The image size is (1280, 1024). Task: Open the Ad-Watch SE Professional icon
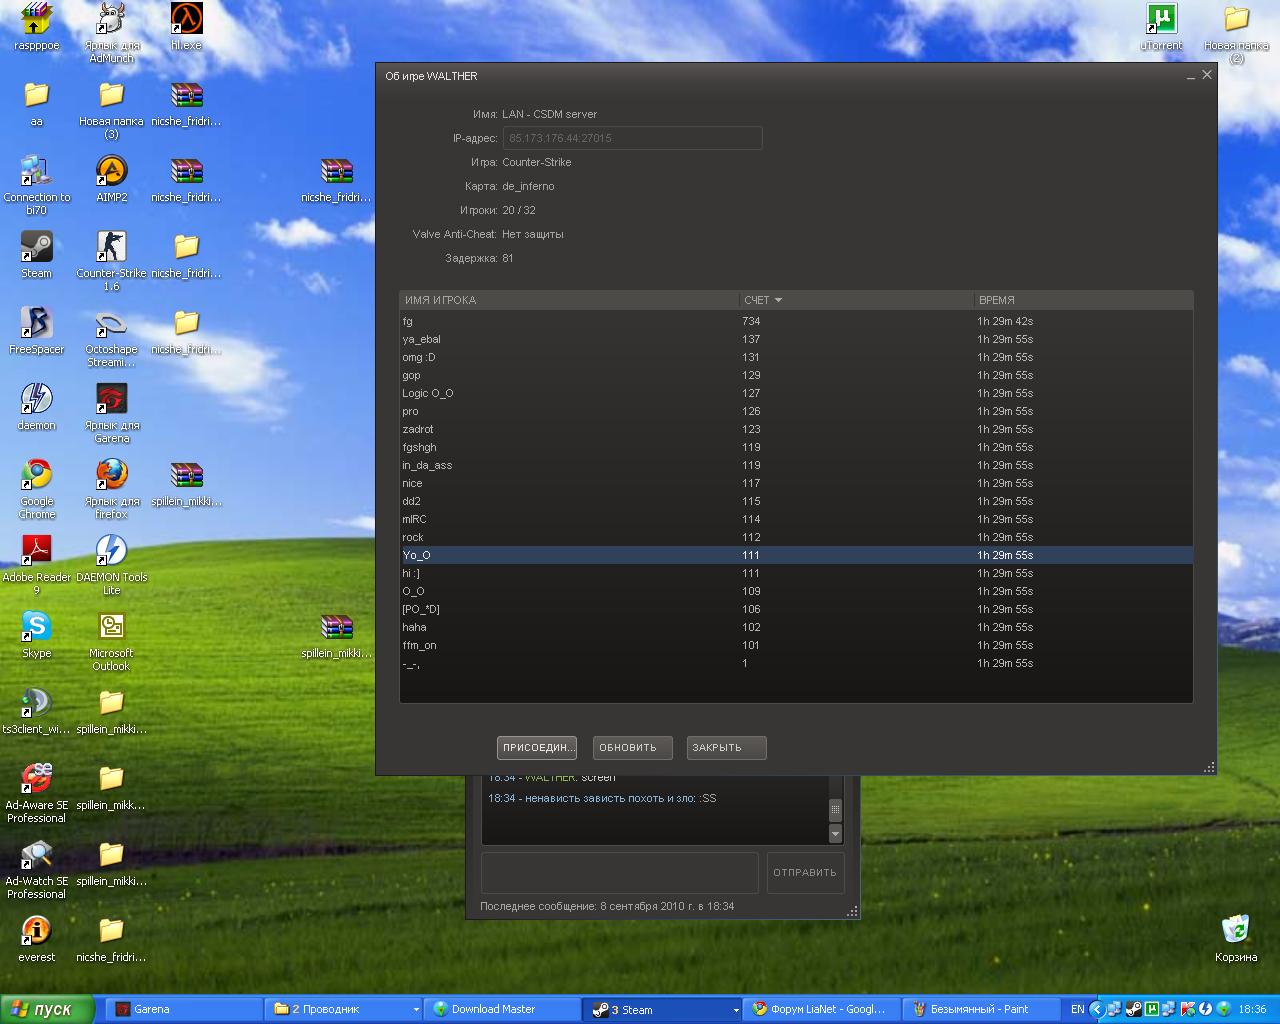click(x=37, y=869)
